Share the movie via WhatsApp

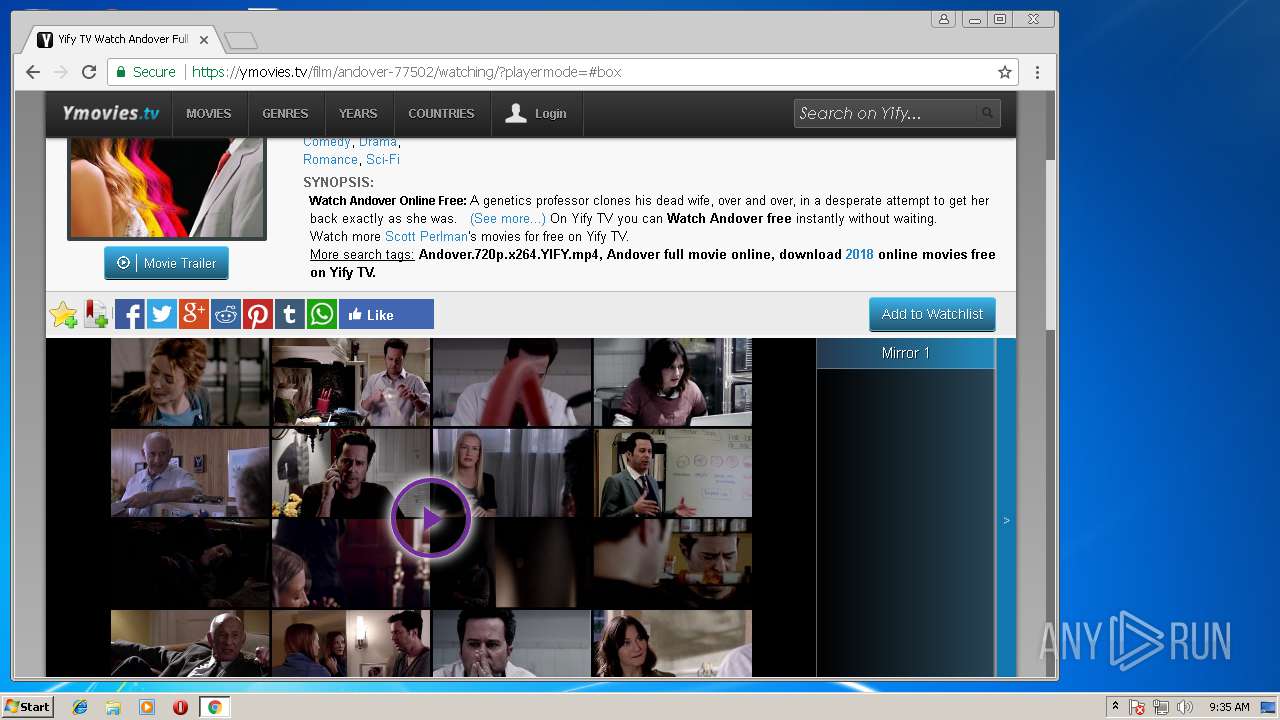click(322, 314)
